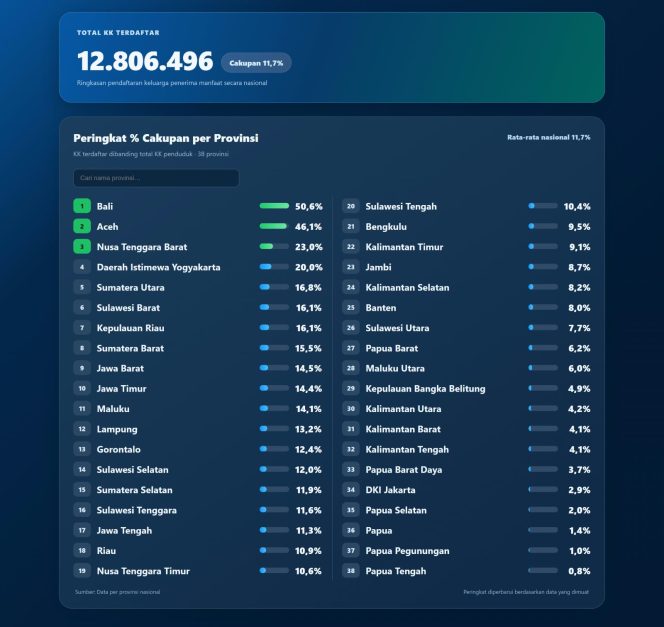Image resolution: width=664 pixels, height=627 pixels.
Task: Click Aceh's green coverage progress bar
Action: coord(274,226)
